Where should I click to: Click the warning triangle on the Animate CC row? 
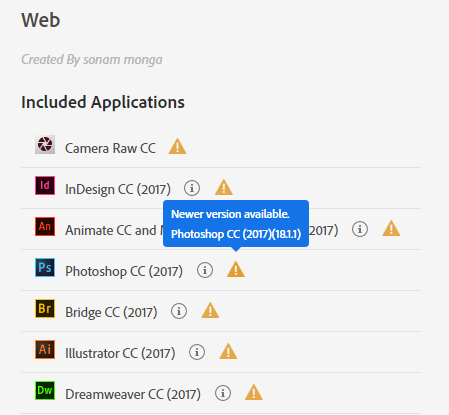point(391,228)
